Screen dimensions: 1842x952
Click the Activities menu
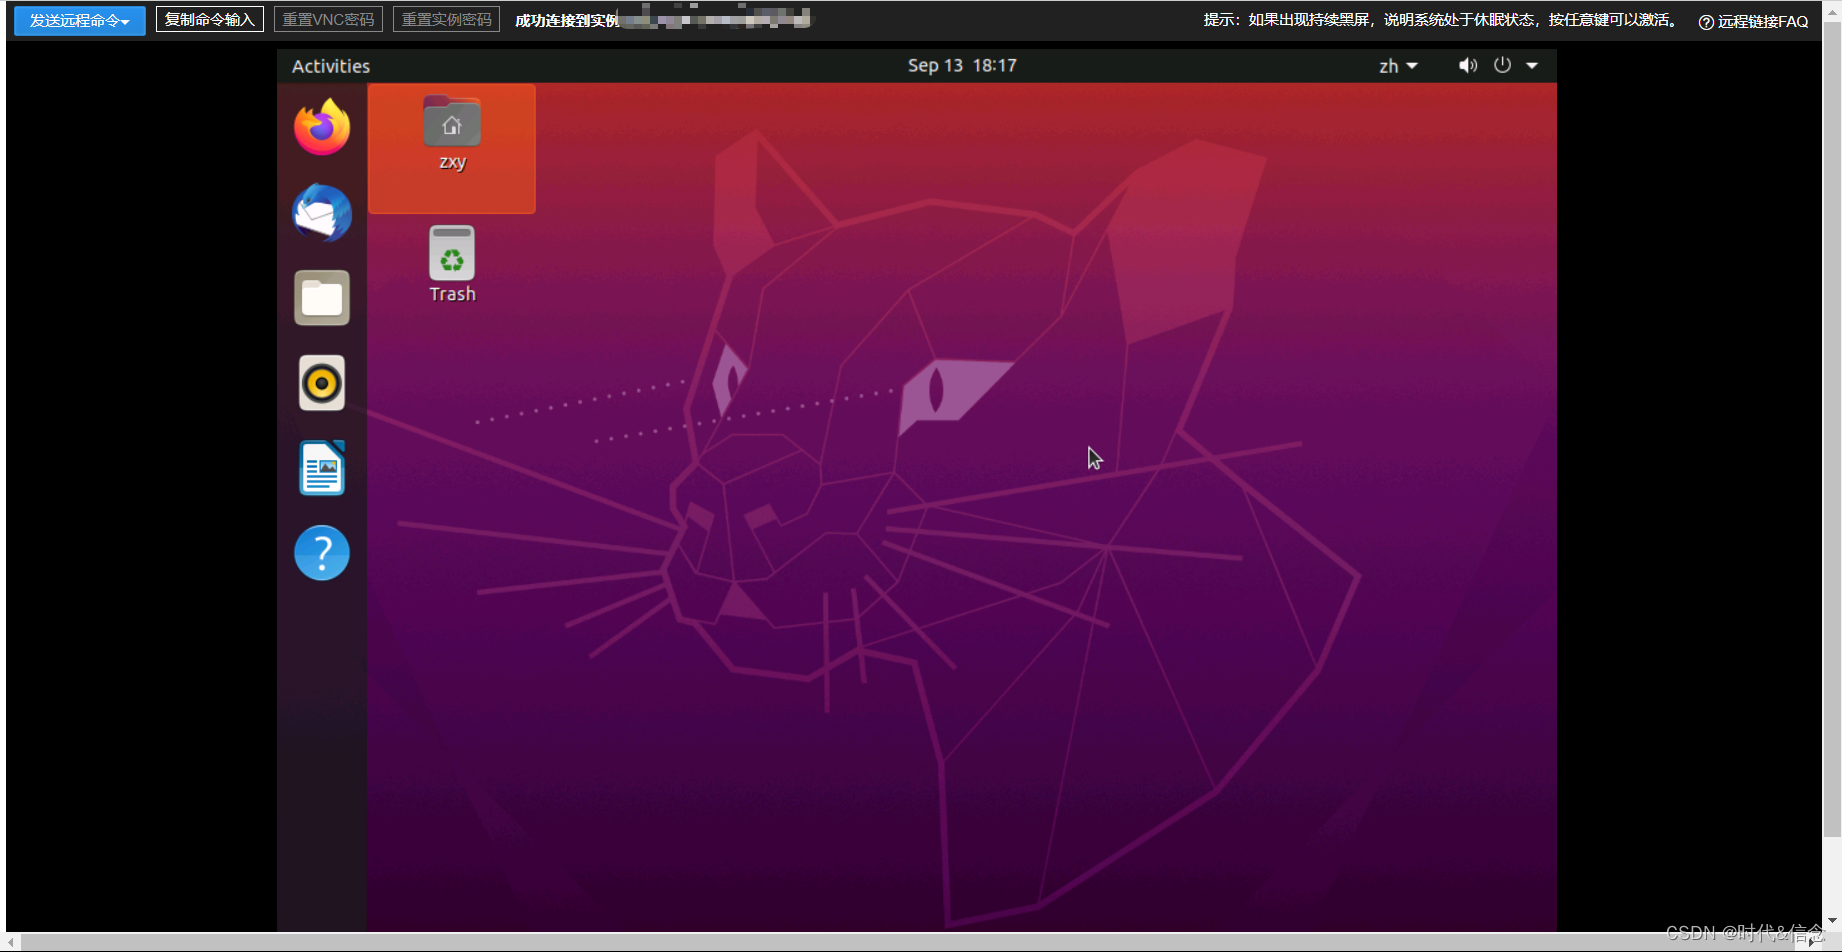coord(331,66)
